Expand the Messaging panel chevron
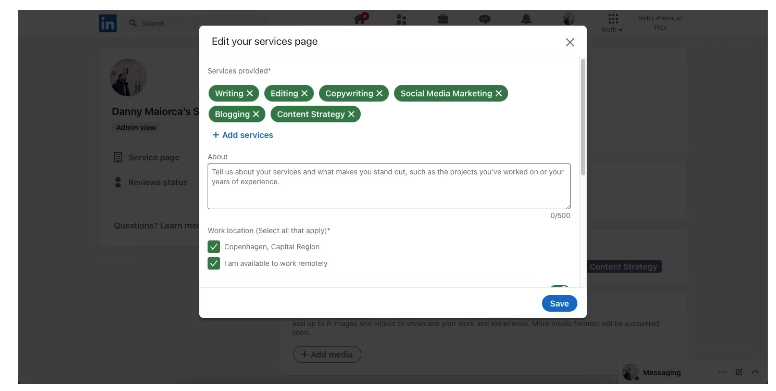The height and width of the screenshot is (391, 776). (755, 372)
